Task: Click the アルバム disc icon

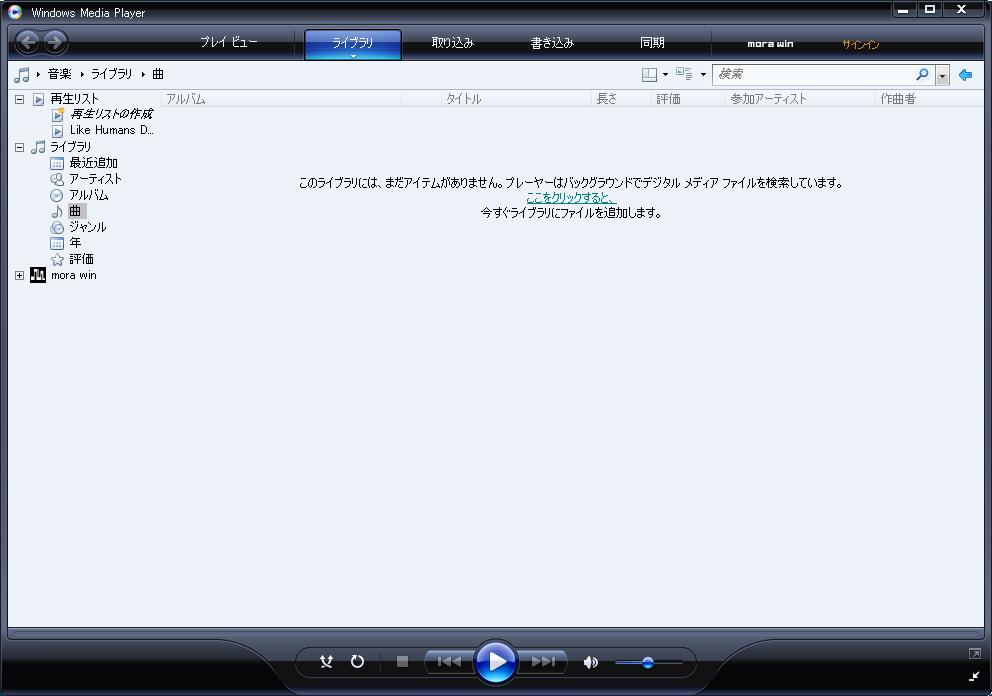Action: (x=57, y=196)
